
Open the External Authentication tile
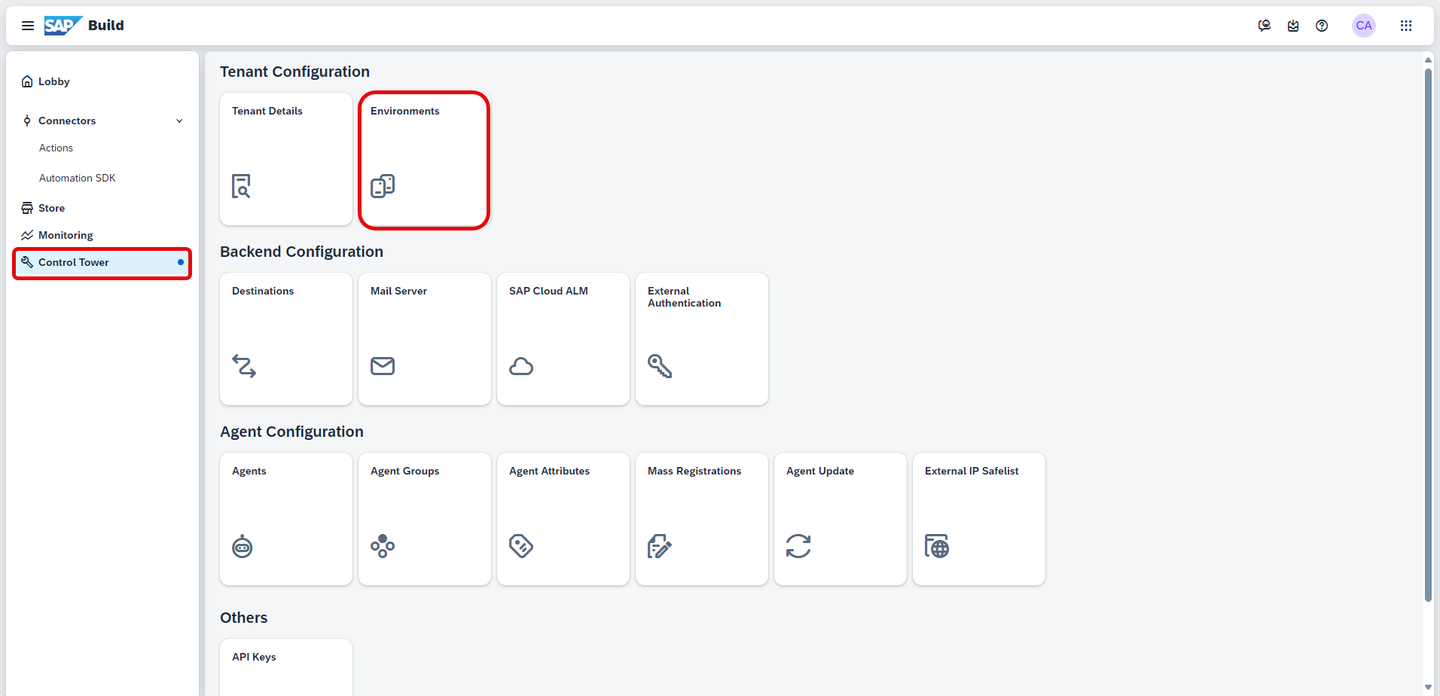click(702, 339)
